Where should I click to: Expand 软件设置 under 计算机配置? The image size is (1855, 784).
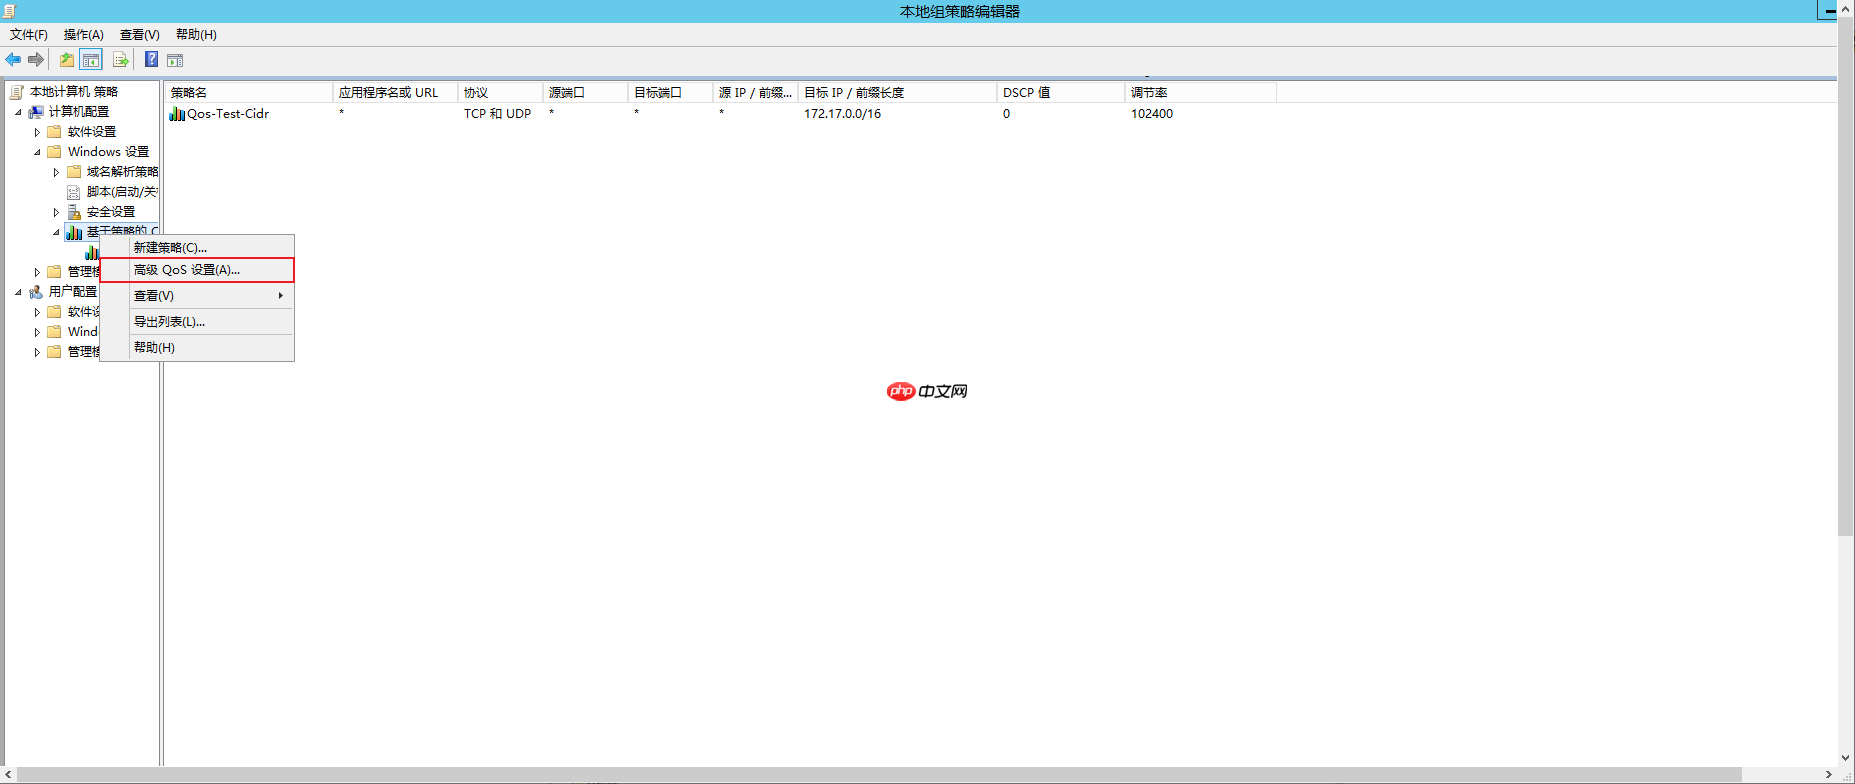click(37, 132)
